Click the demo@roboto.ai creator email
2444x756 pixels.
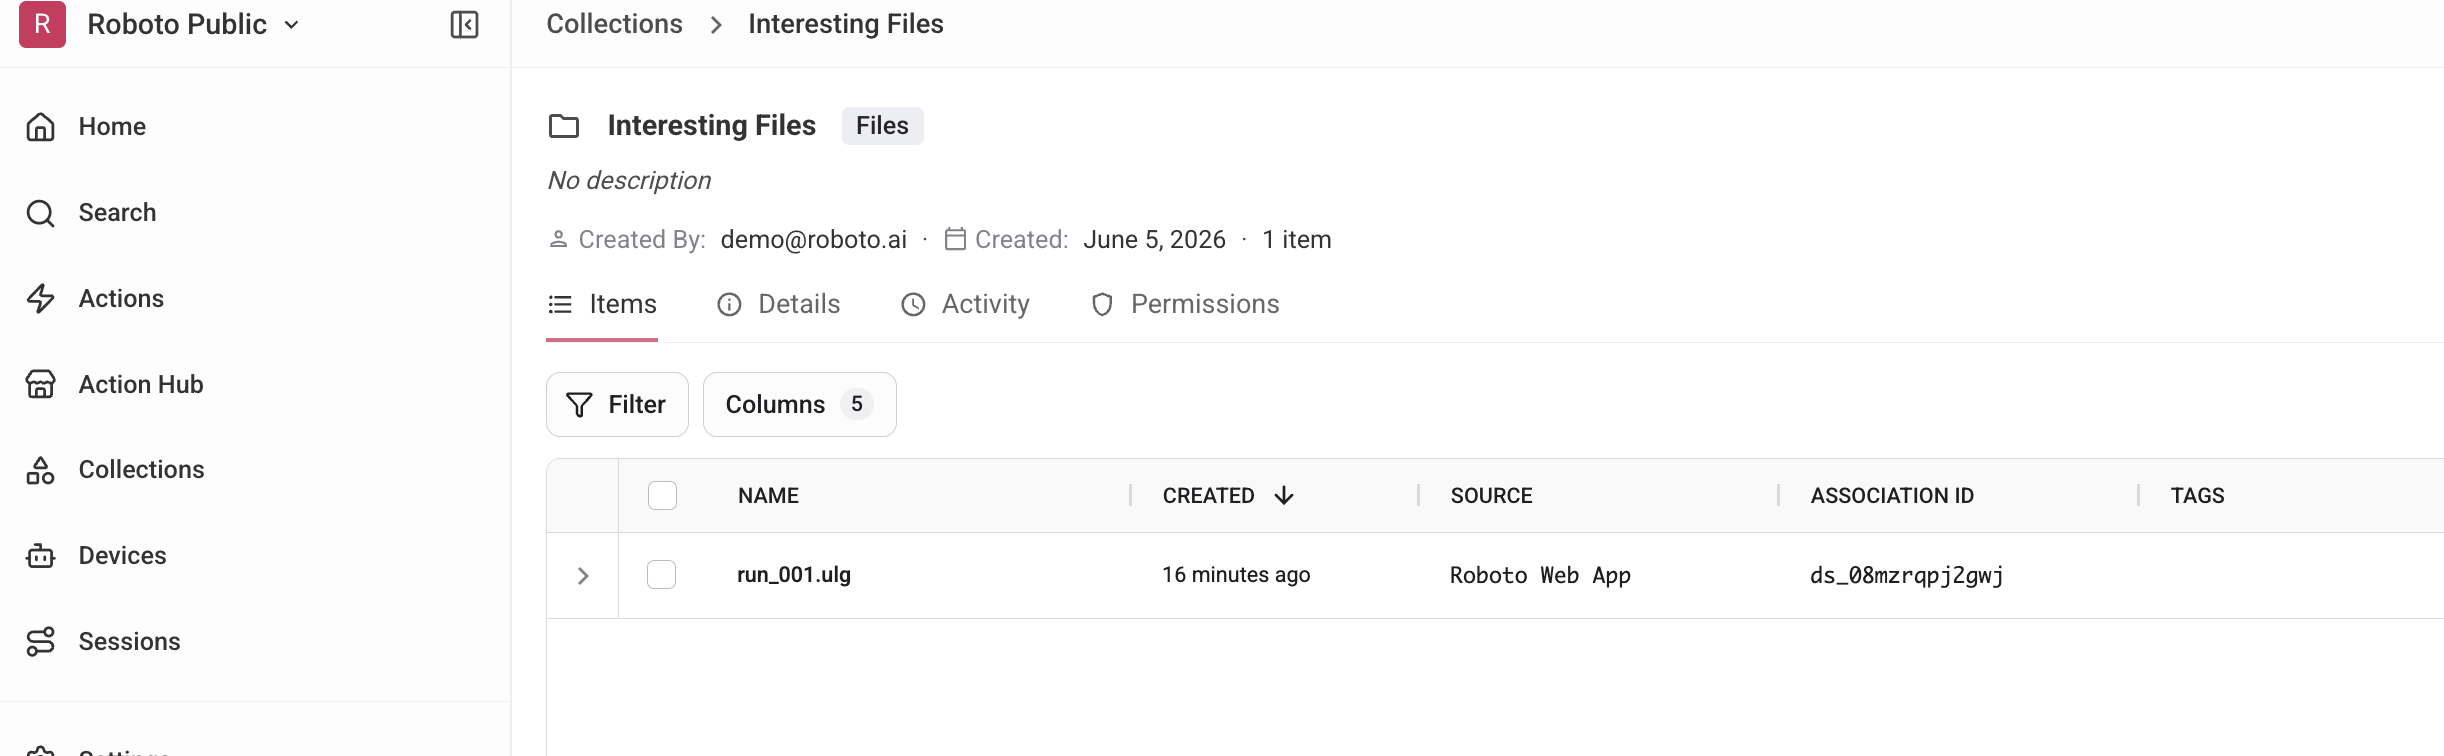pyautogui.click(x=813, y=240)
